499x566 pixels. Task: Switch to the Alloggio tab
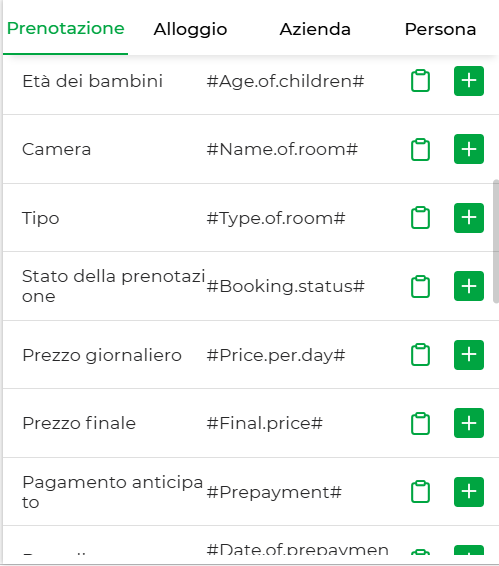(190, 29)
